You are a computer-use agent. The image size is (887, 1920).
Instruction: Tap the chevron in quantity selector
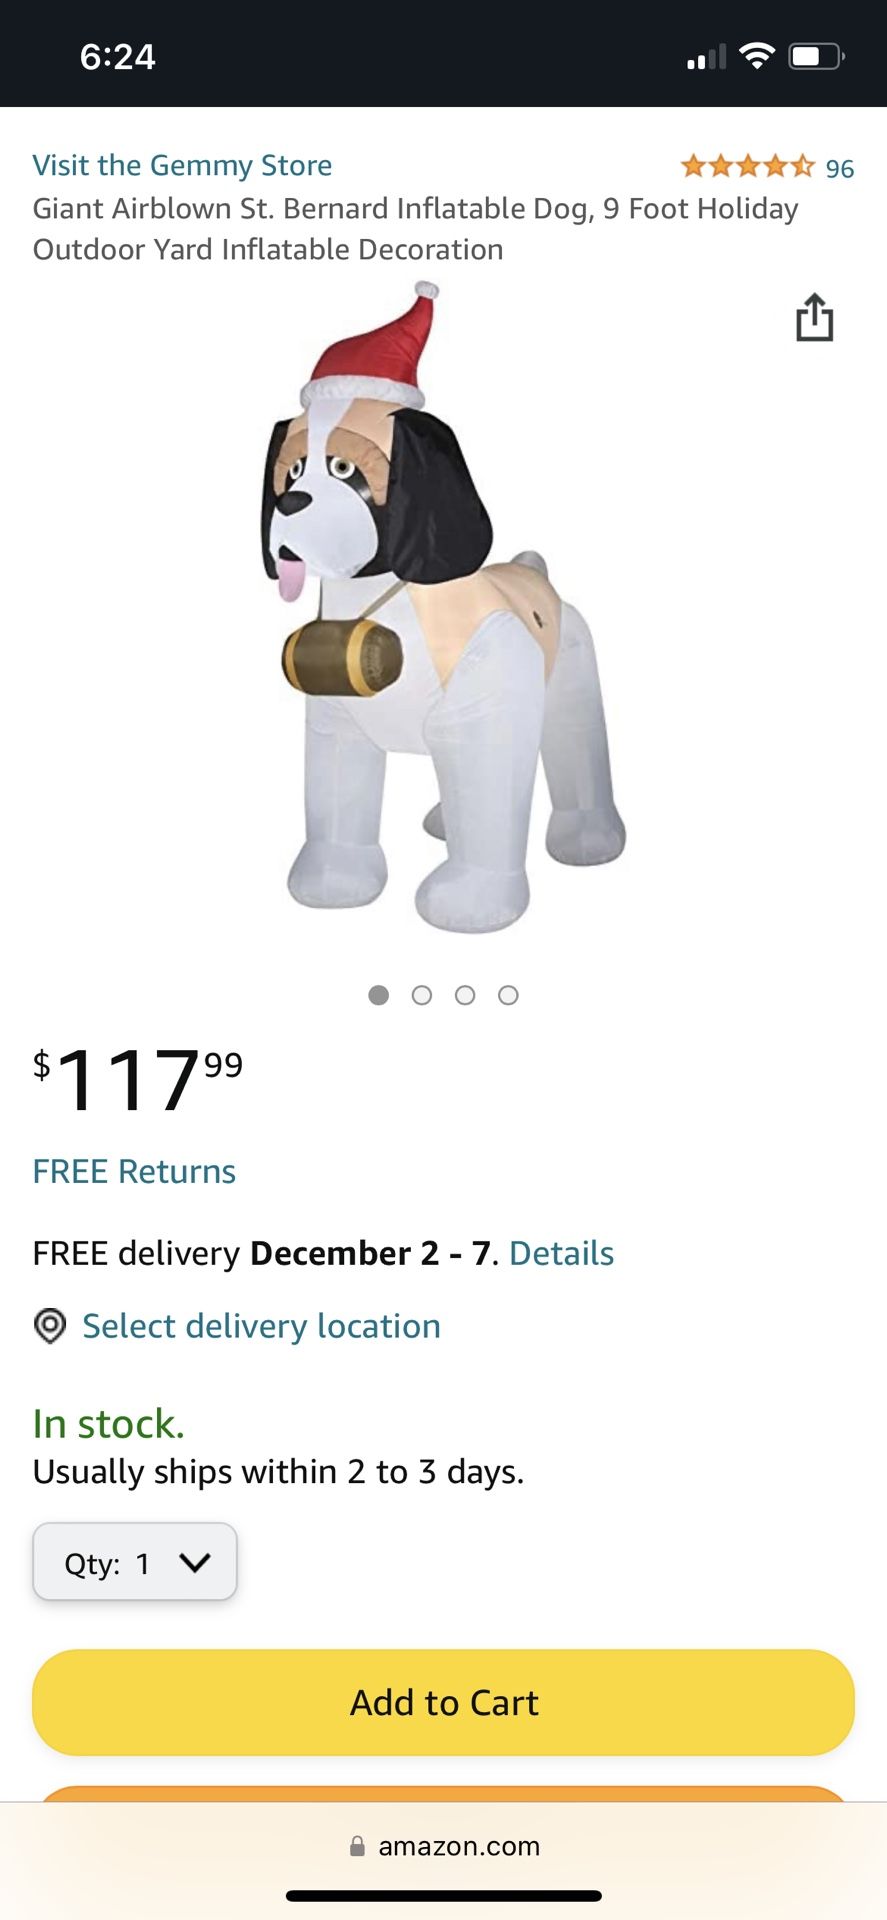click(x=195, y=1562)
